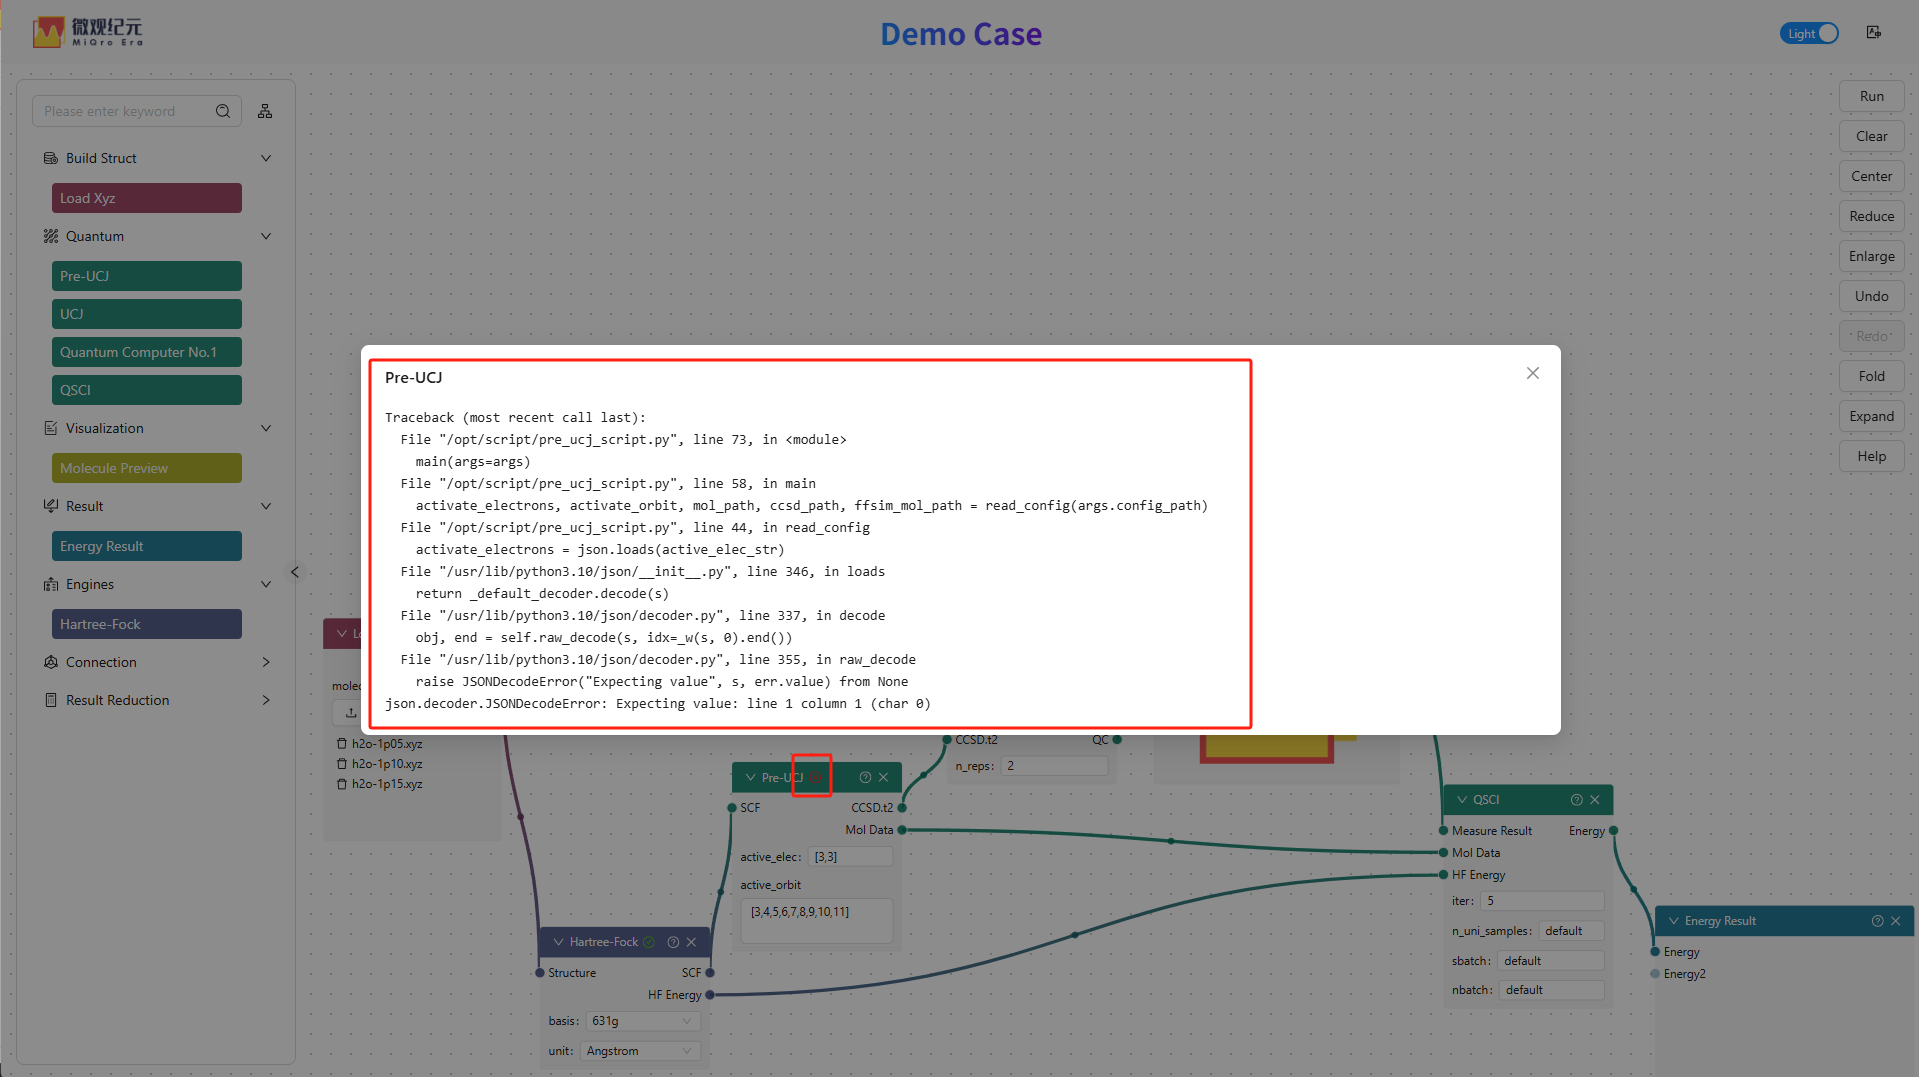
Task: Click the green success icon on Hartree-Fock
Action: pos(649,942)
